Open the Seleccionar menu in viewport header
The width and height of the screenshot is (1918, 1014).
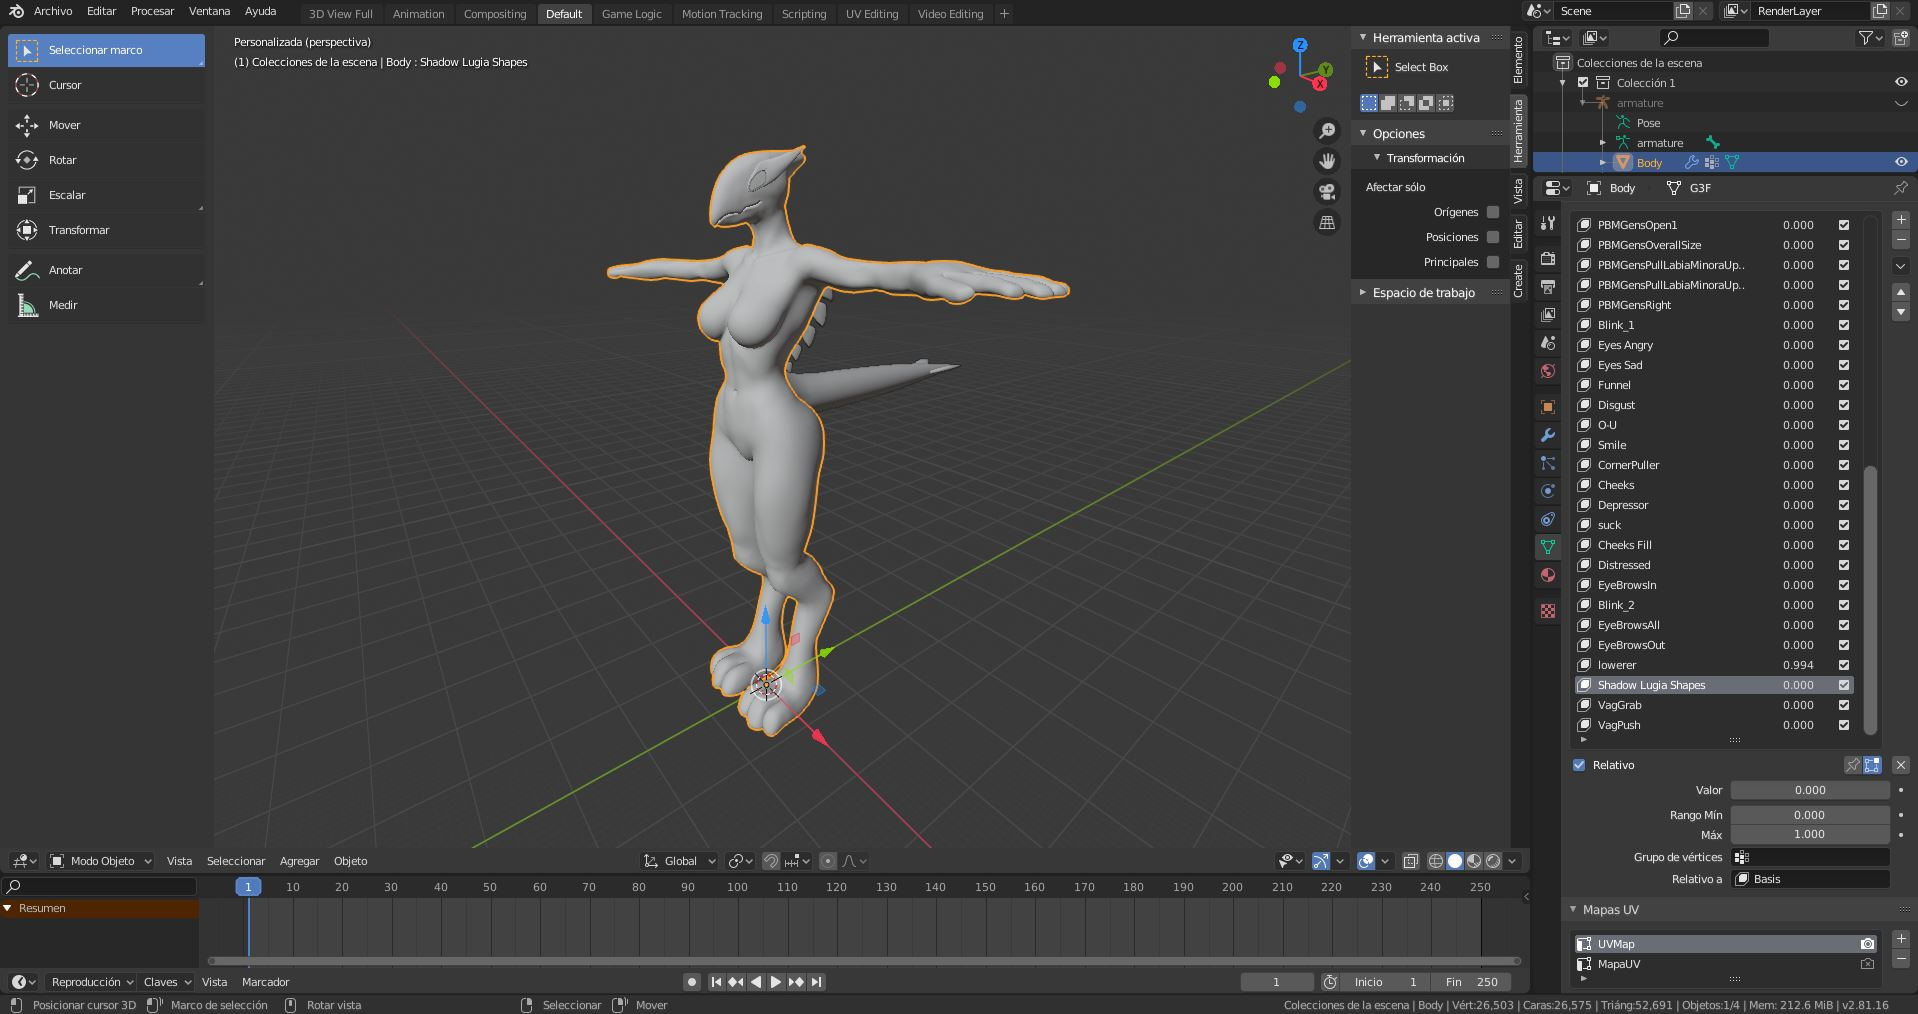[236, 861]
